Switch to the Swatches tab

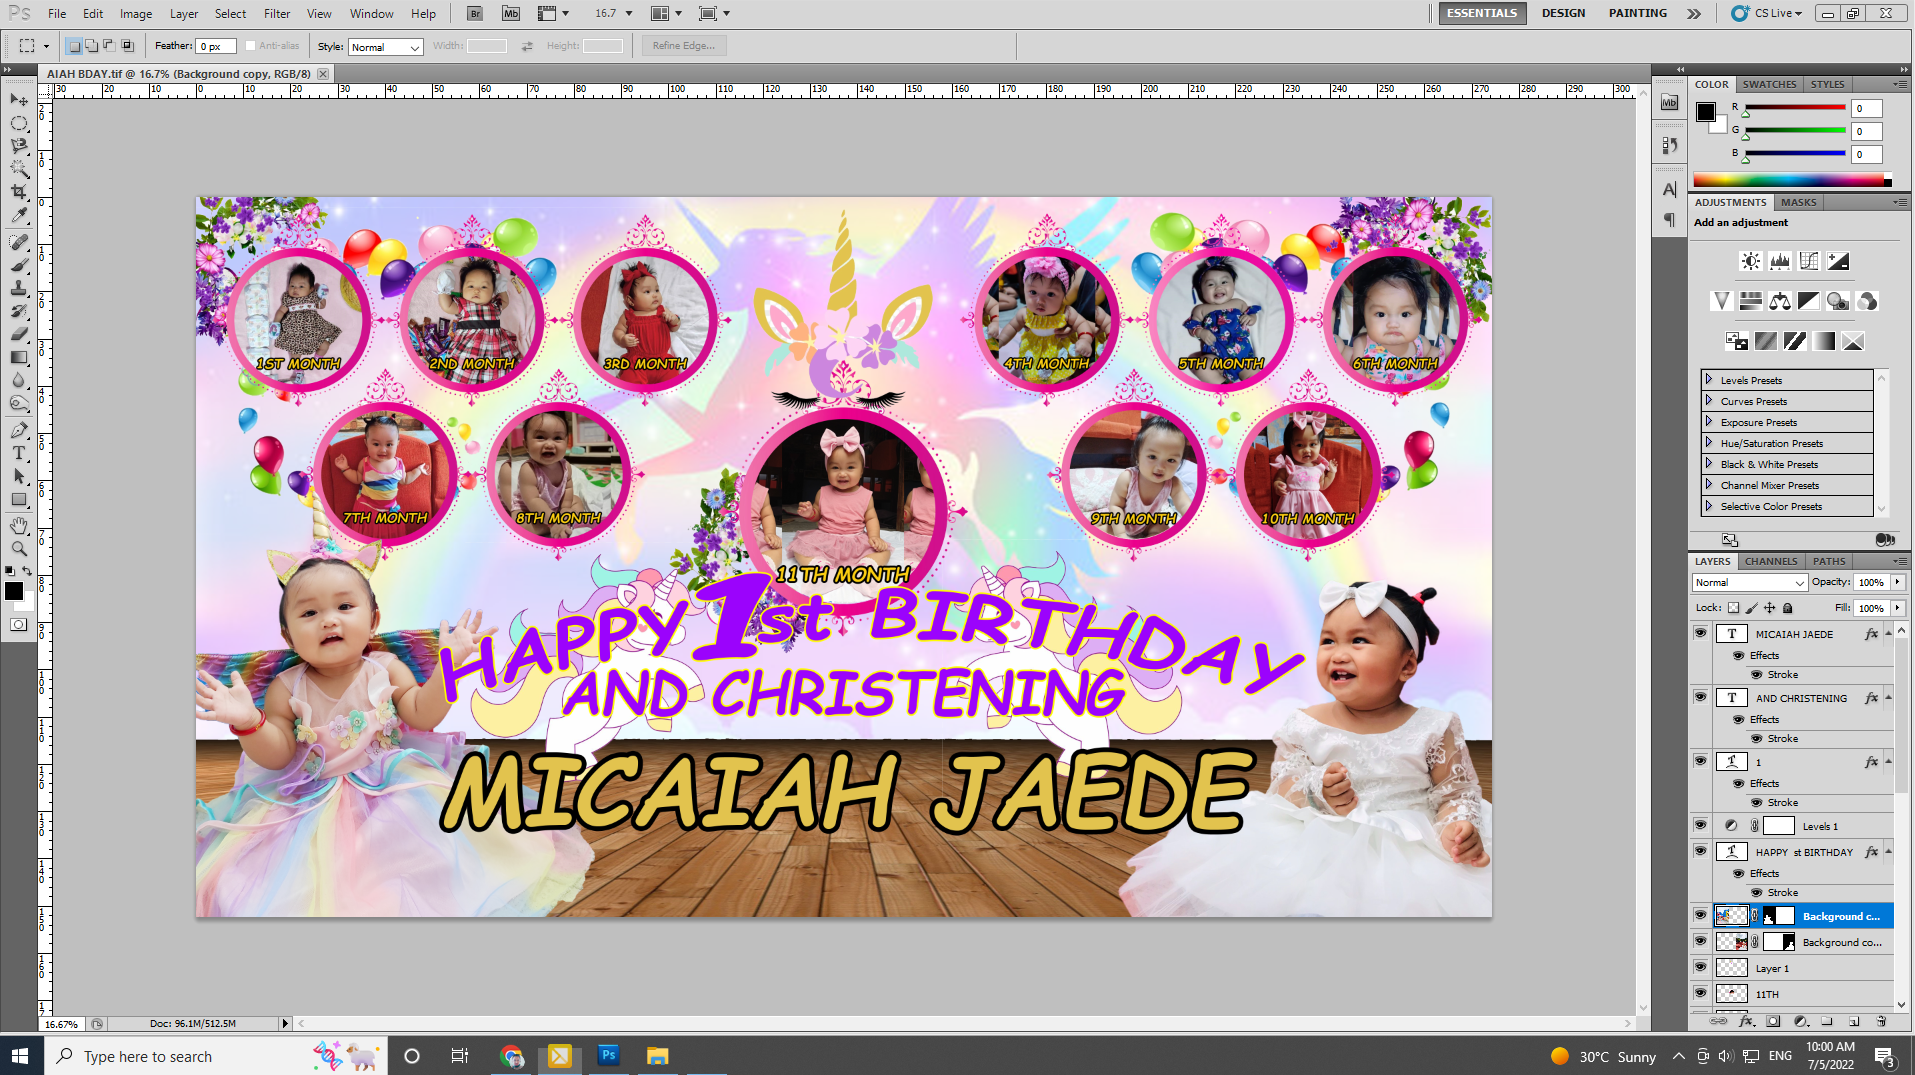(1769, 84)
